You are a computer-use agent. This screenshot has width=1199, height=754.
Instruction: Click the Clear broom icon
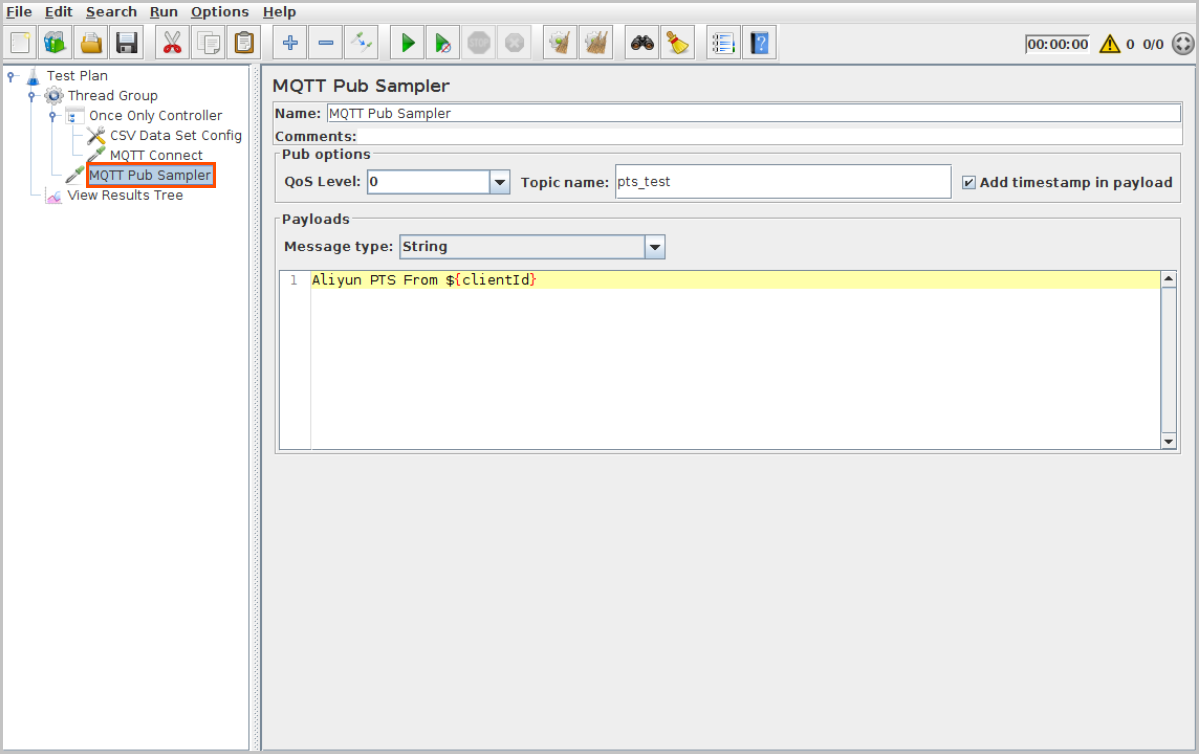pyautogui.click(x=561, y=43)
